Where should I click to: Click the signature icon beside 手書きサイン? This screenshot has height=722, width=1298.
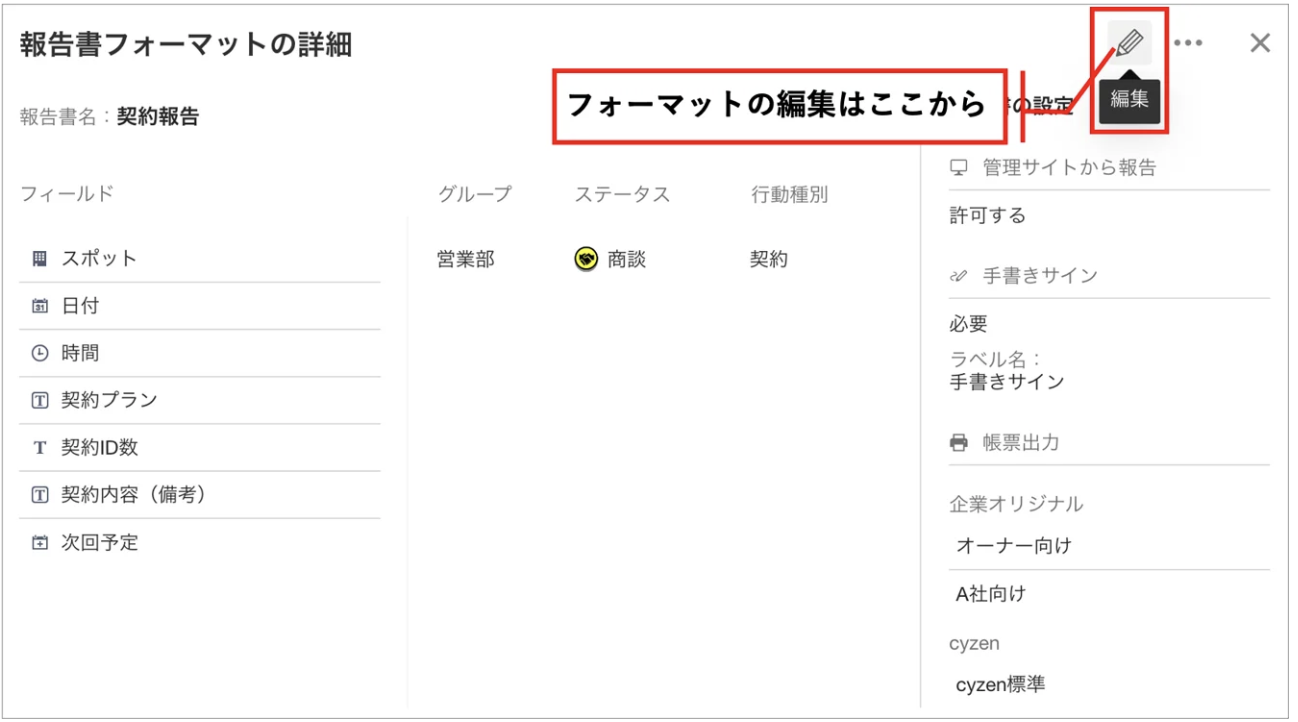pyautogui.click(x=958, y=276)
